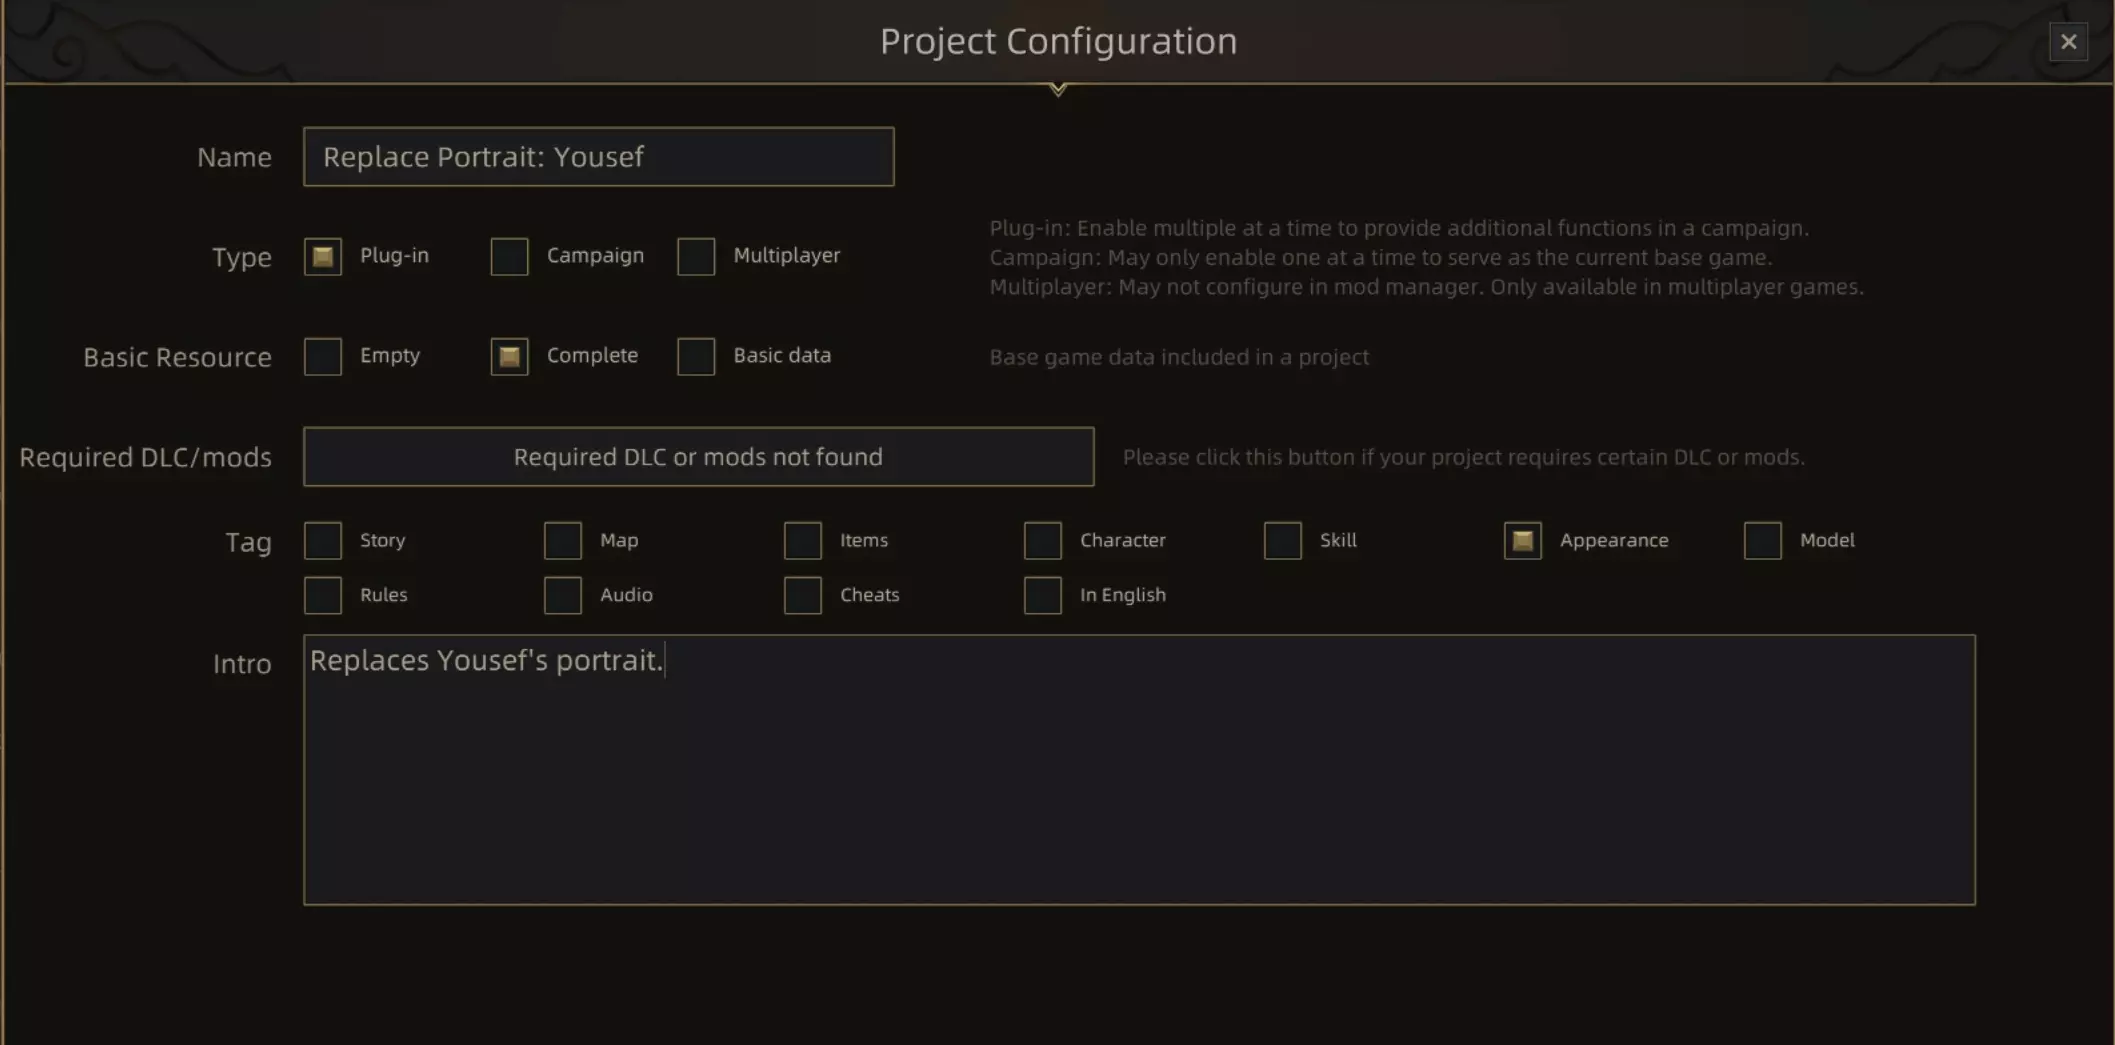The width and height of the screenshot is (2115, 1045).
Task: Enable the Rules tag
Action: [323, 596]
